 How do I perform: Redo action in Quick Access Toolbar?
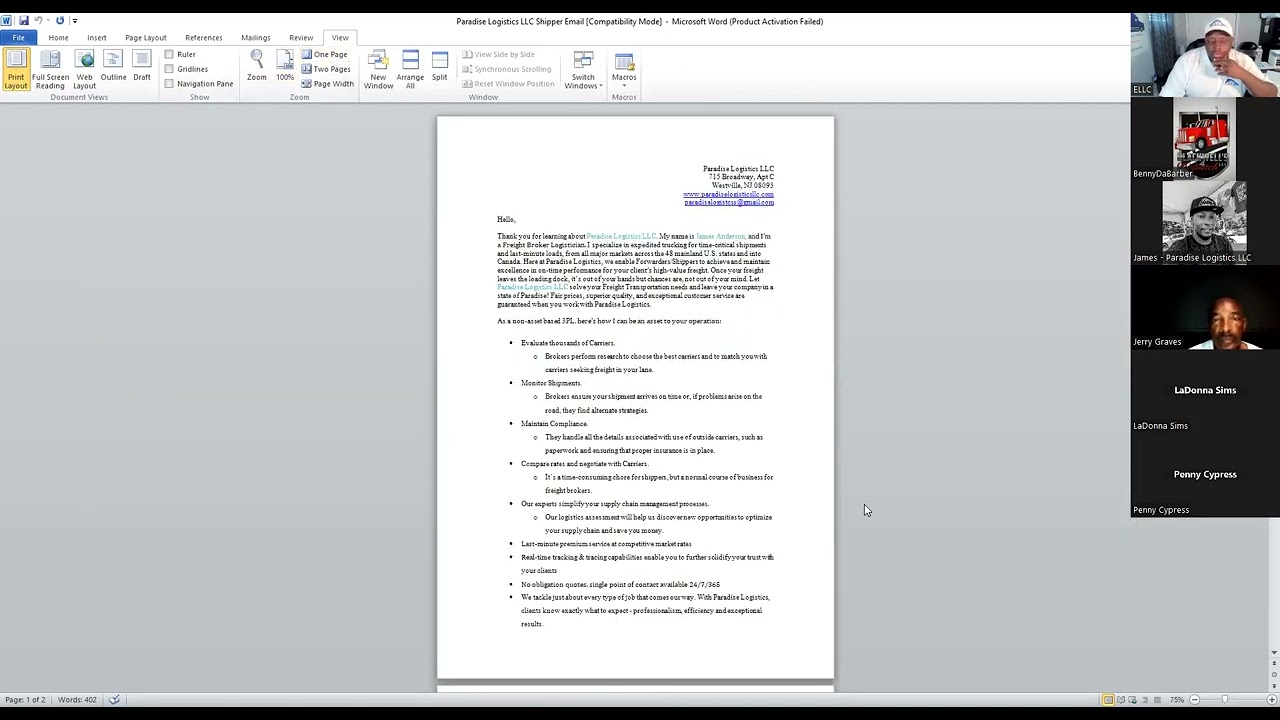(x=60, y=20)
